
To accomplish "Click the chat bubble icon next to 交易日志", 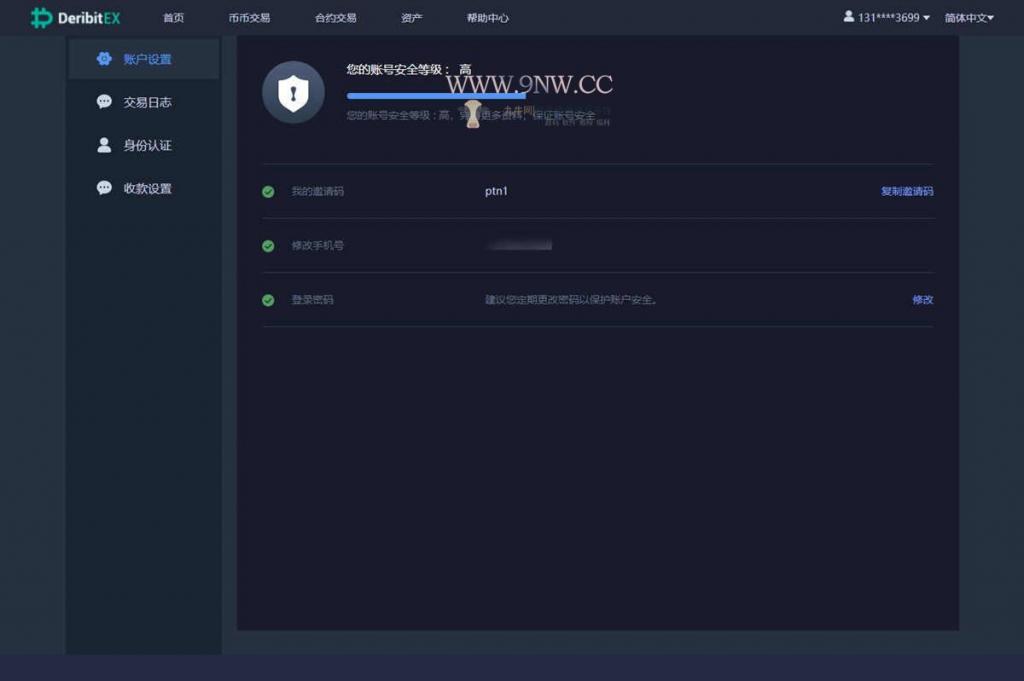I will (x=104, y=101).
